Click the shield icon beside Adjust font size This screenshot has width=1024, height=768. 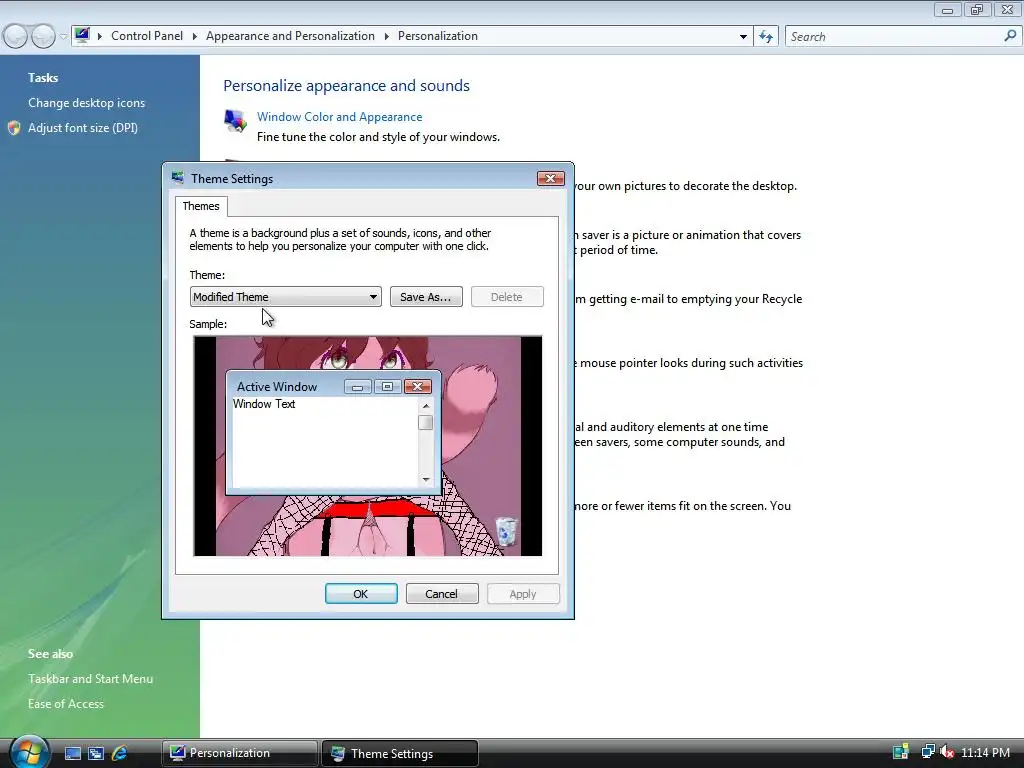[x=14, y=128]
